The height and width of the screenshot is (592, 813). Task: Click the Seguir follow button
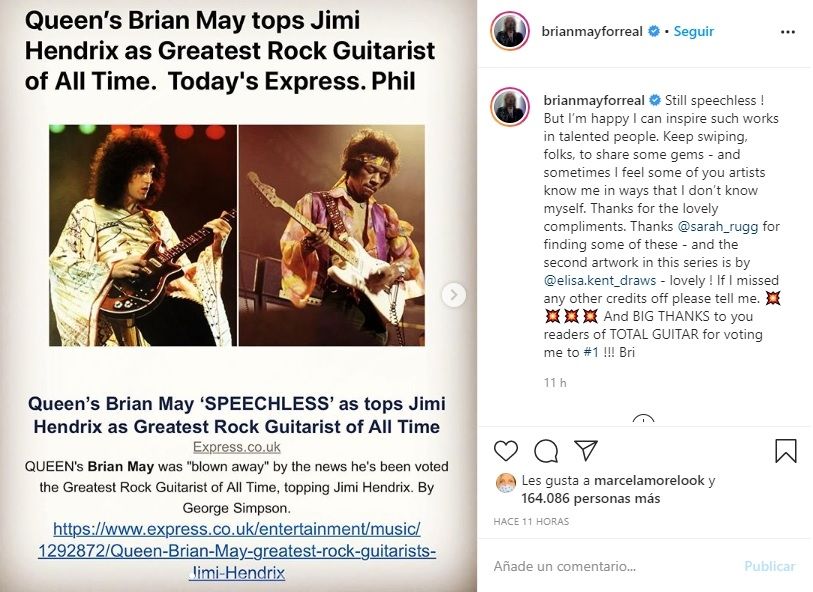693,31
